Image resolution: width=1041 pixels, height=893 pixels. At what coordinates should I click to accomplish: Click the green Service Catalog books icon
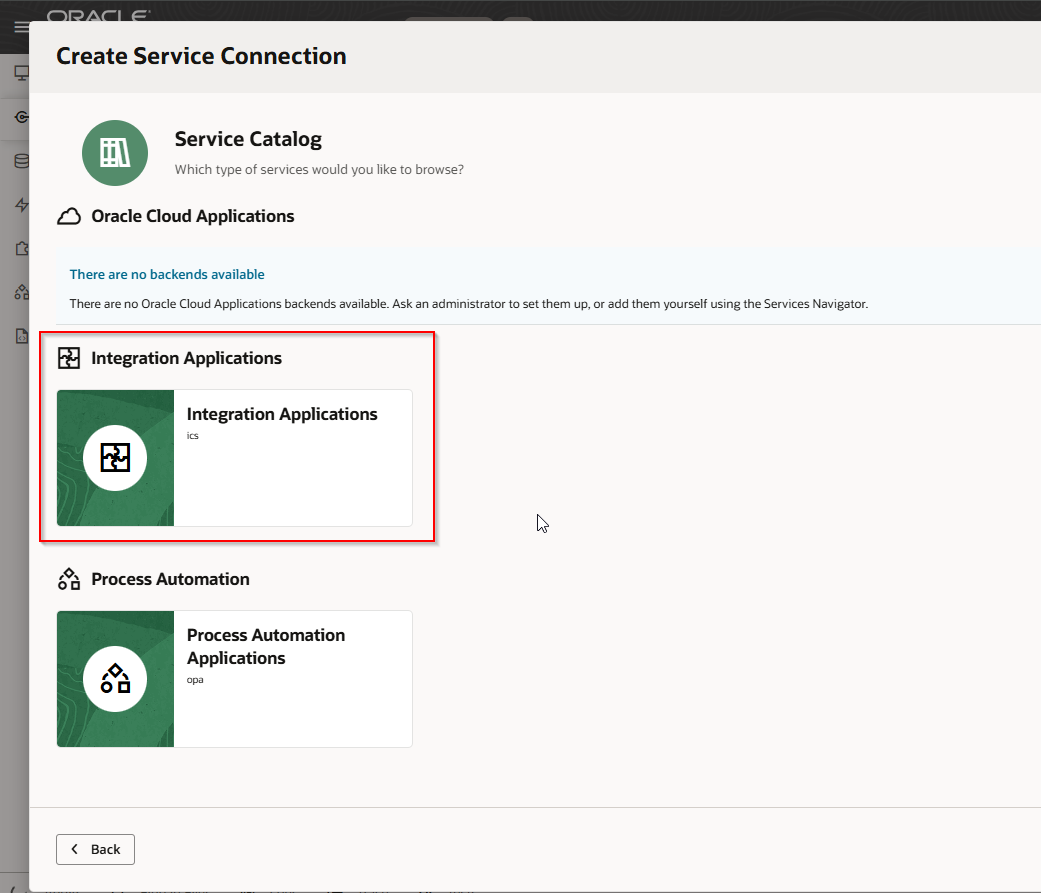(x=115, y=153)
